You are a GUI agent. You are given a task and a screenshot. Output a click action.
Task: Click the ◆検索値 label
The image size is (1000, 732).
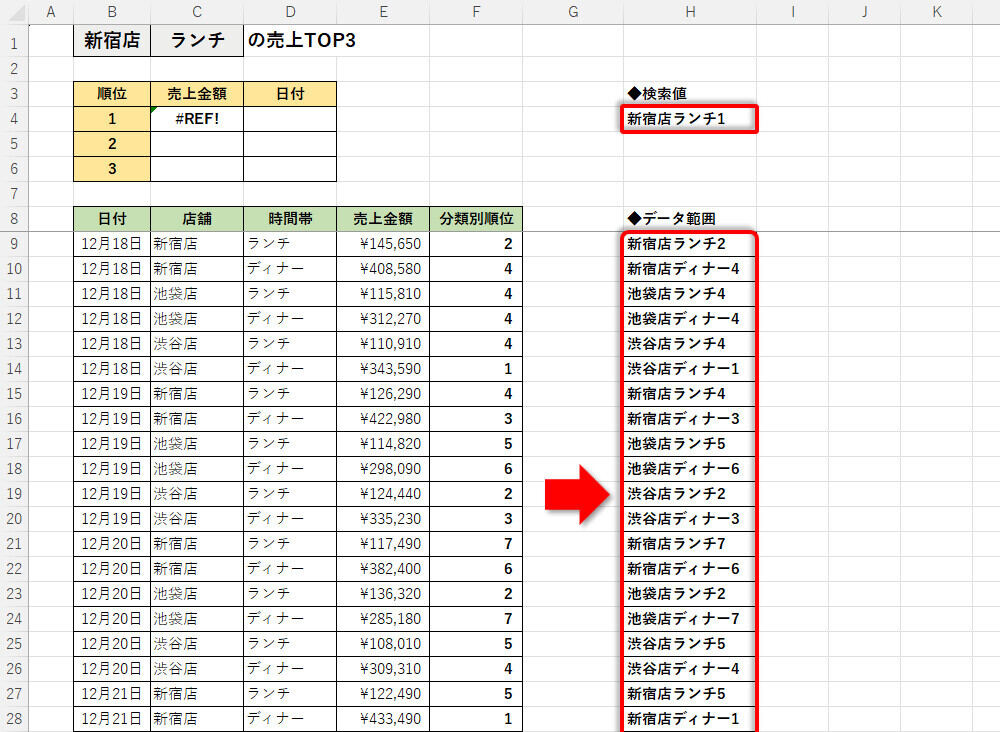657,94
